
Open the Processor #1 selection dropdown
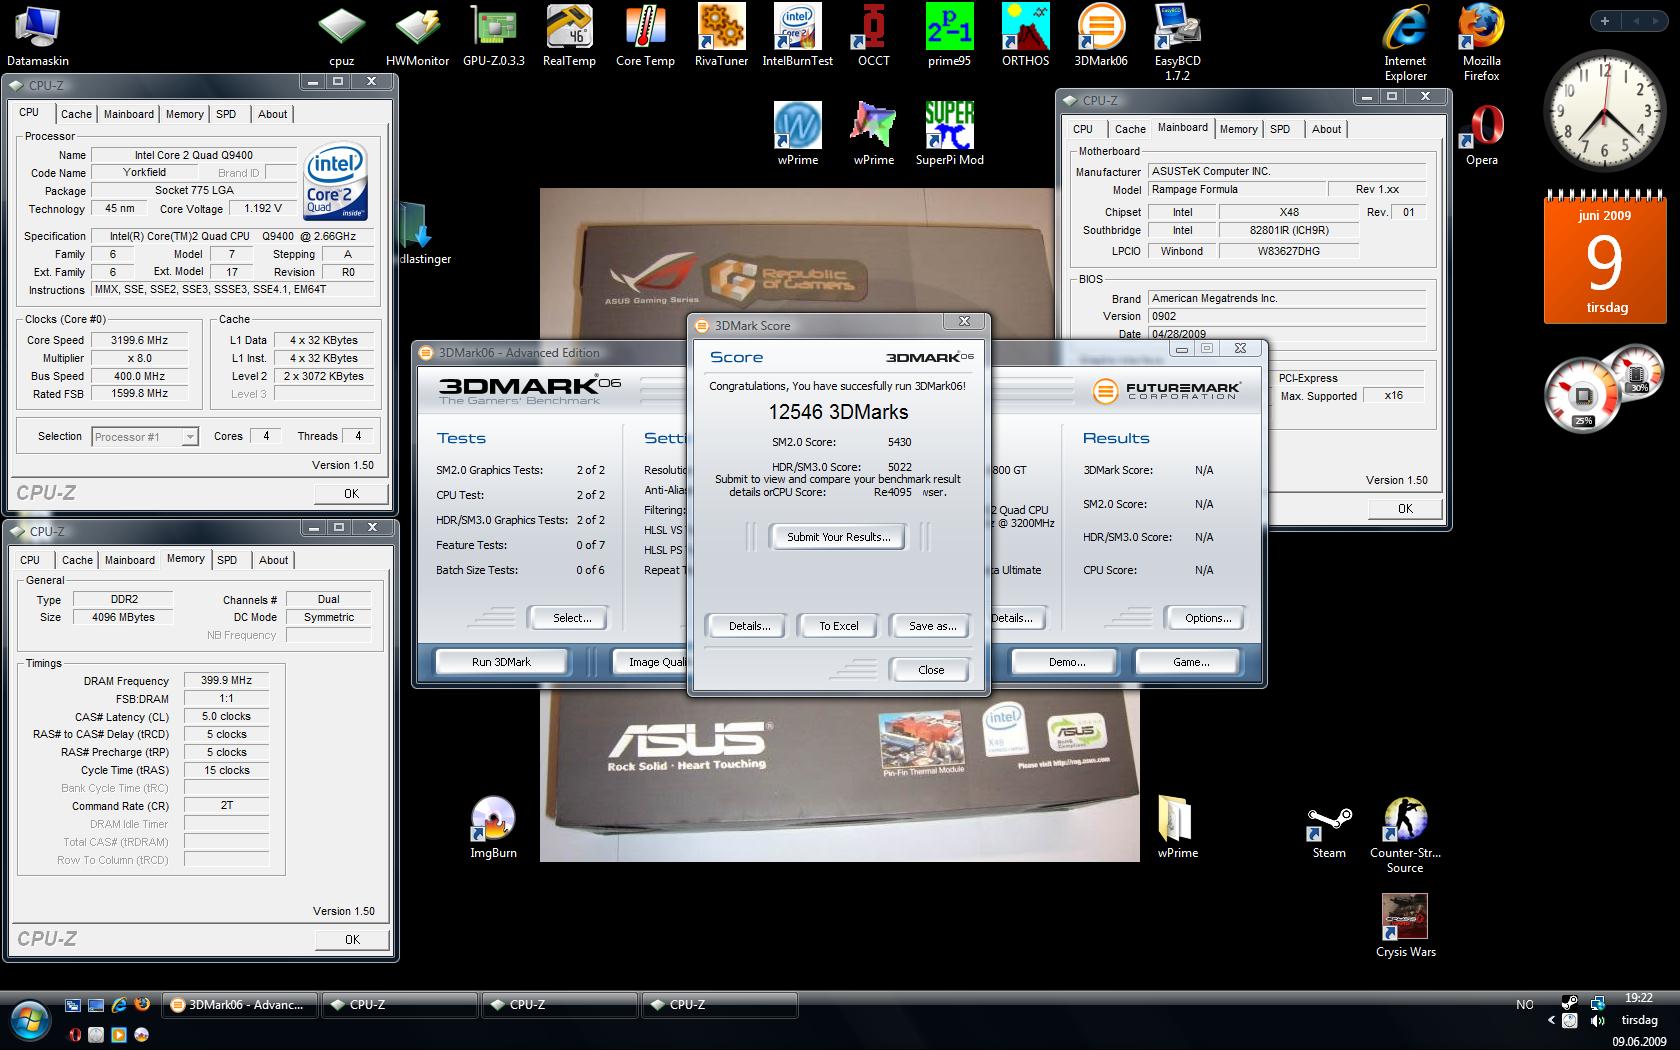click(145, 437)
